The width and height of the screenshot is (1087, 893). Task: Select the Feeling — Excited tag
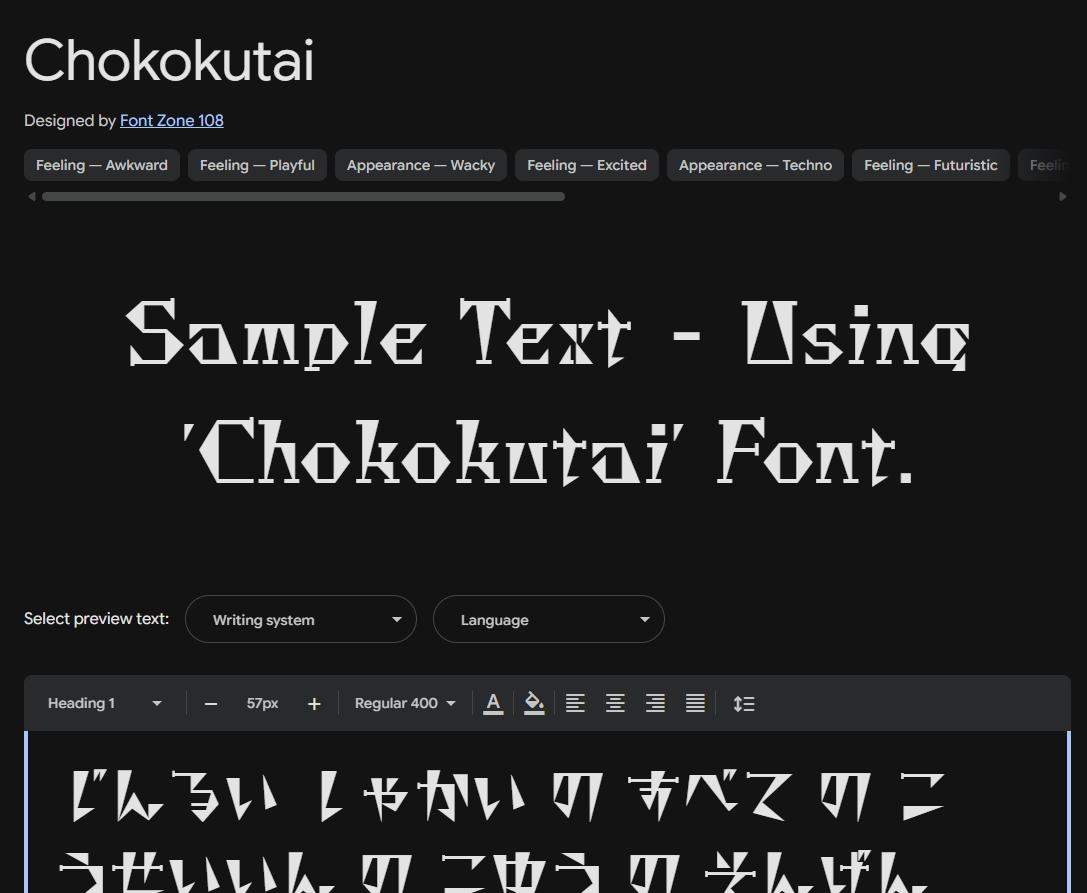click(x=586, y=165)
